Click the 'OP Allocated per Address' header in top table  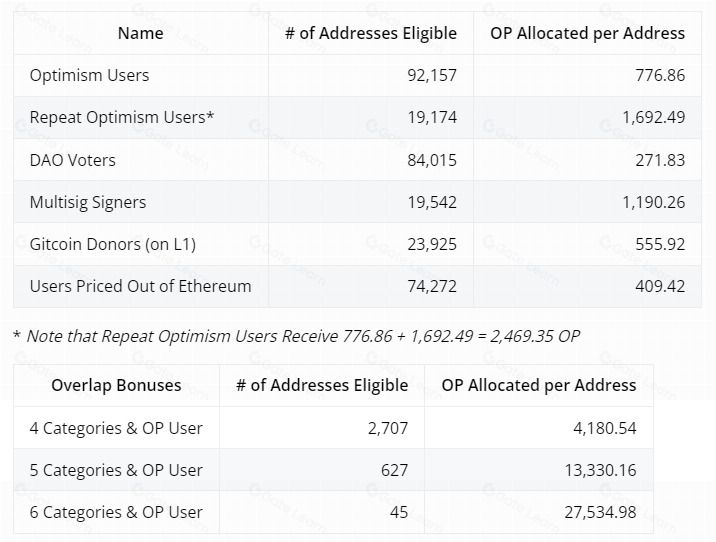click(x=587, y=33)
